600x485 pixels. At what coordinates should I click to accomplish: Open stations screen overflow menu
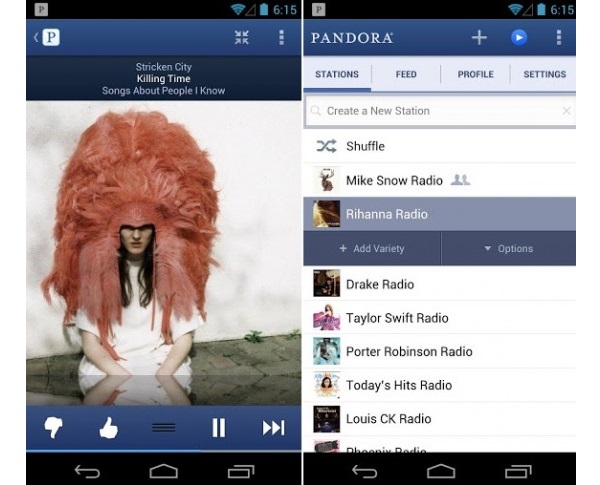559,38
